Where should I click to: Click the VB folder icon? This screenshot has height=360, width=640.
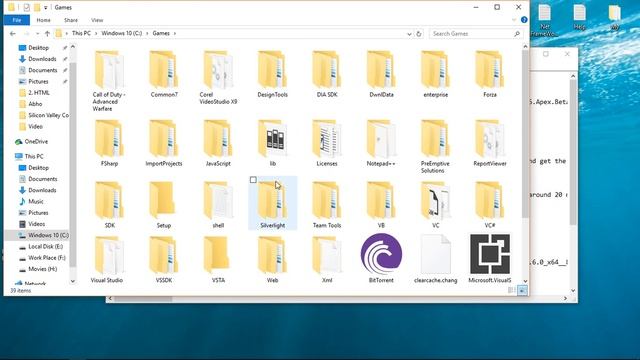(x=381, y=200)
